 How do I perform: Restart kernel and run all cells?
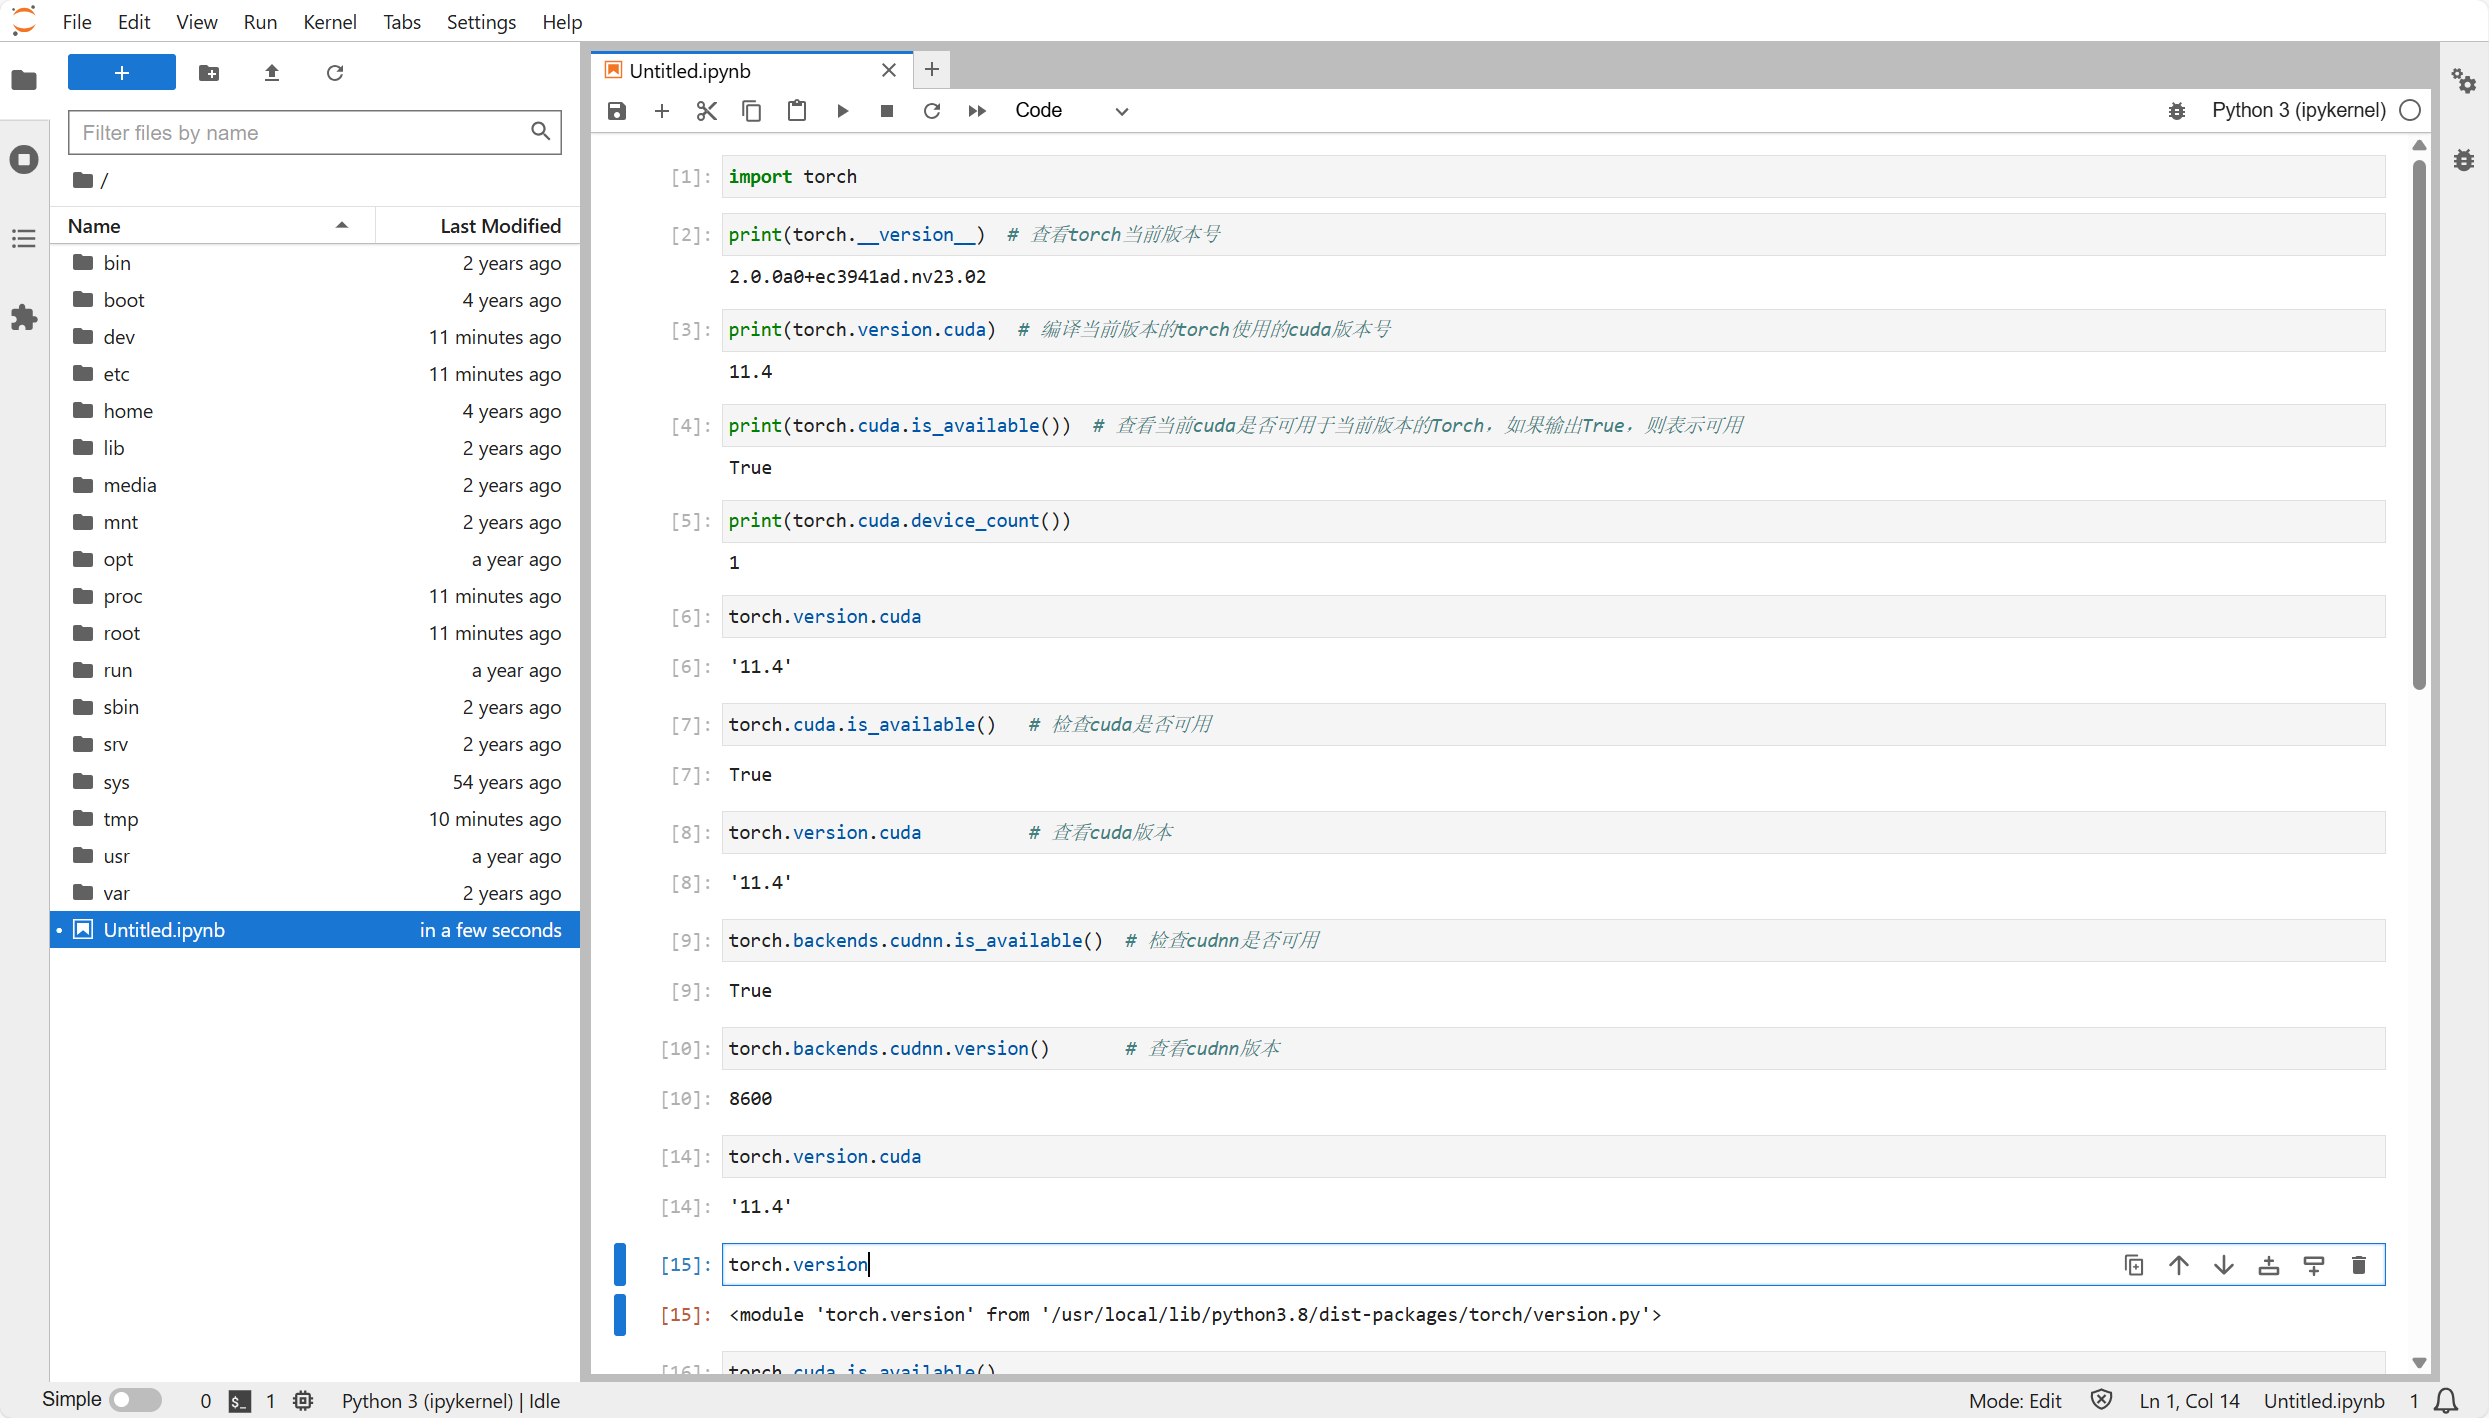point(977,111)
